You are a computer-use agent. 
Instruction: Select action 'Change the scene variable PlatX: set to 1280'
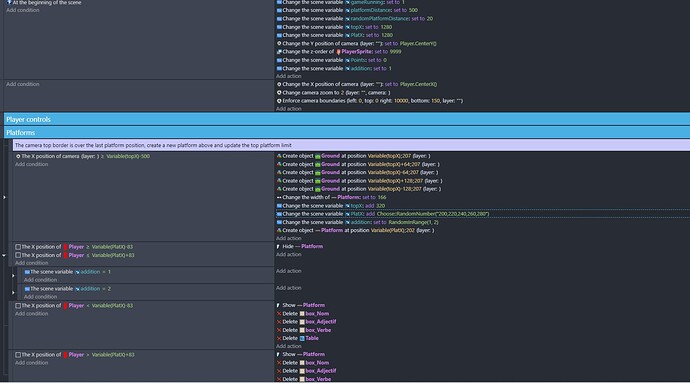(335, 35)
